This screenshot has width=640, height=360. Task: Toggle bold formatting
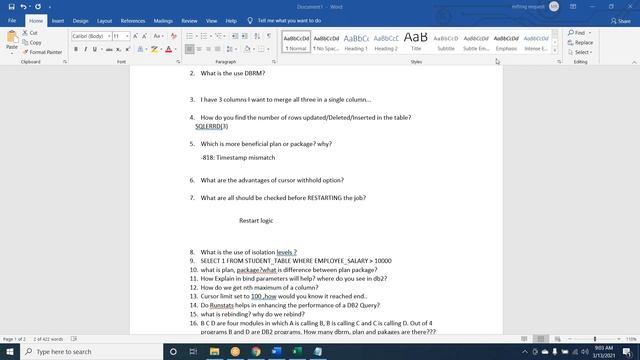(x=76, y=49)
